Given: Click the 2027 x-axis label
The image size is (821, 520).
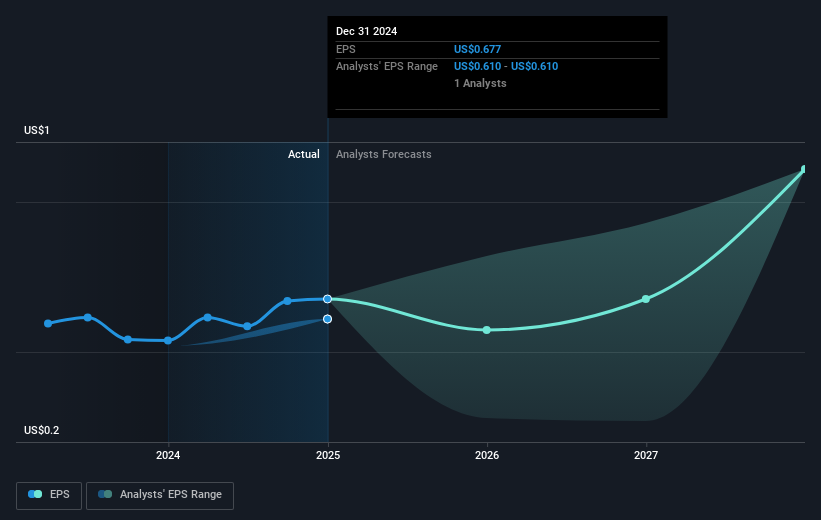Looking at the screenshot, I should (x=646, y=455).
